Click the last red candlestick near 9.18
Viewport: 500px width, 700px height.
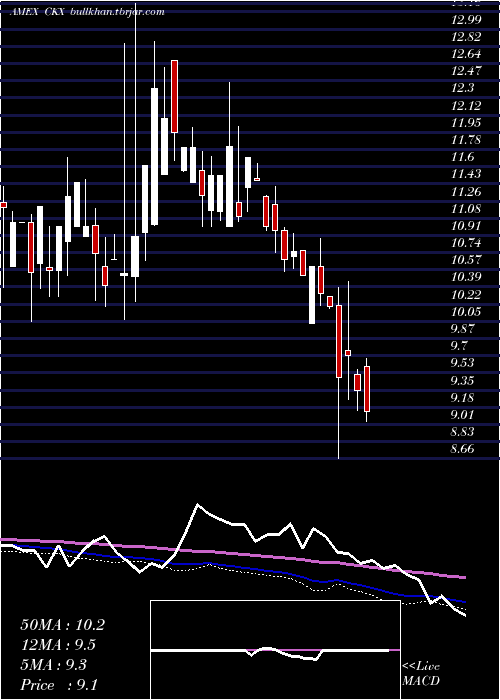[x=367, y=389]
